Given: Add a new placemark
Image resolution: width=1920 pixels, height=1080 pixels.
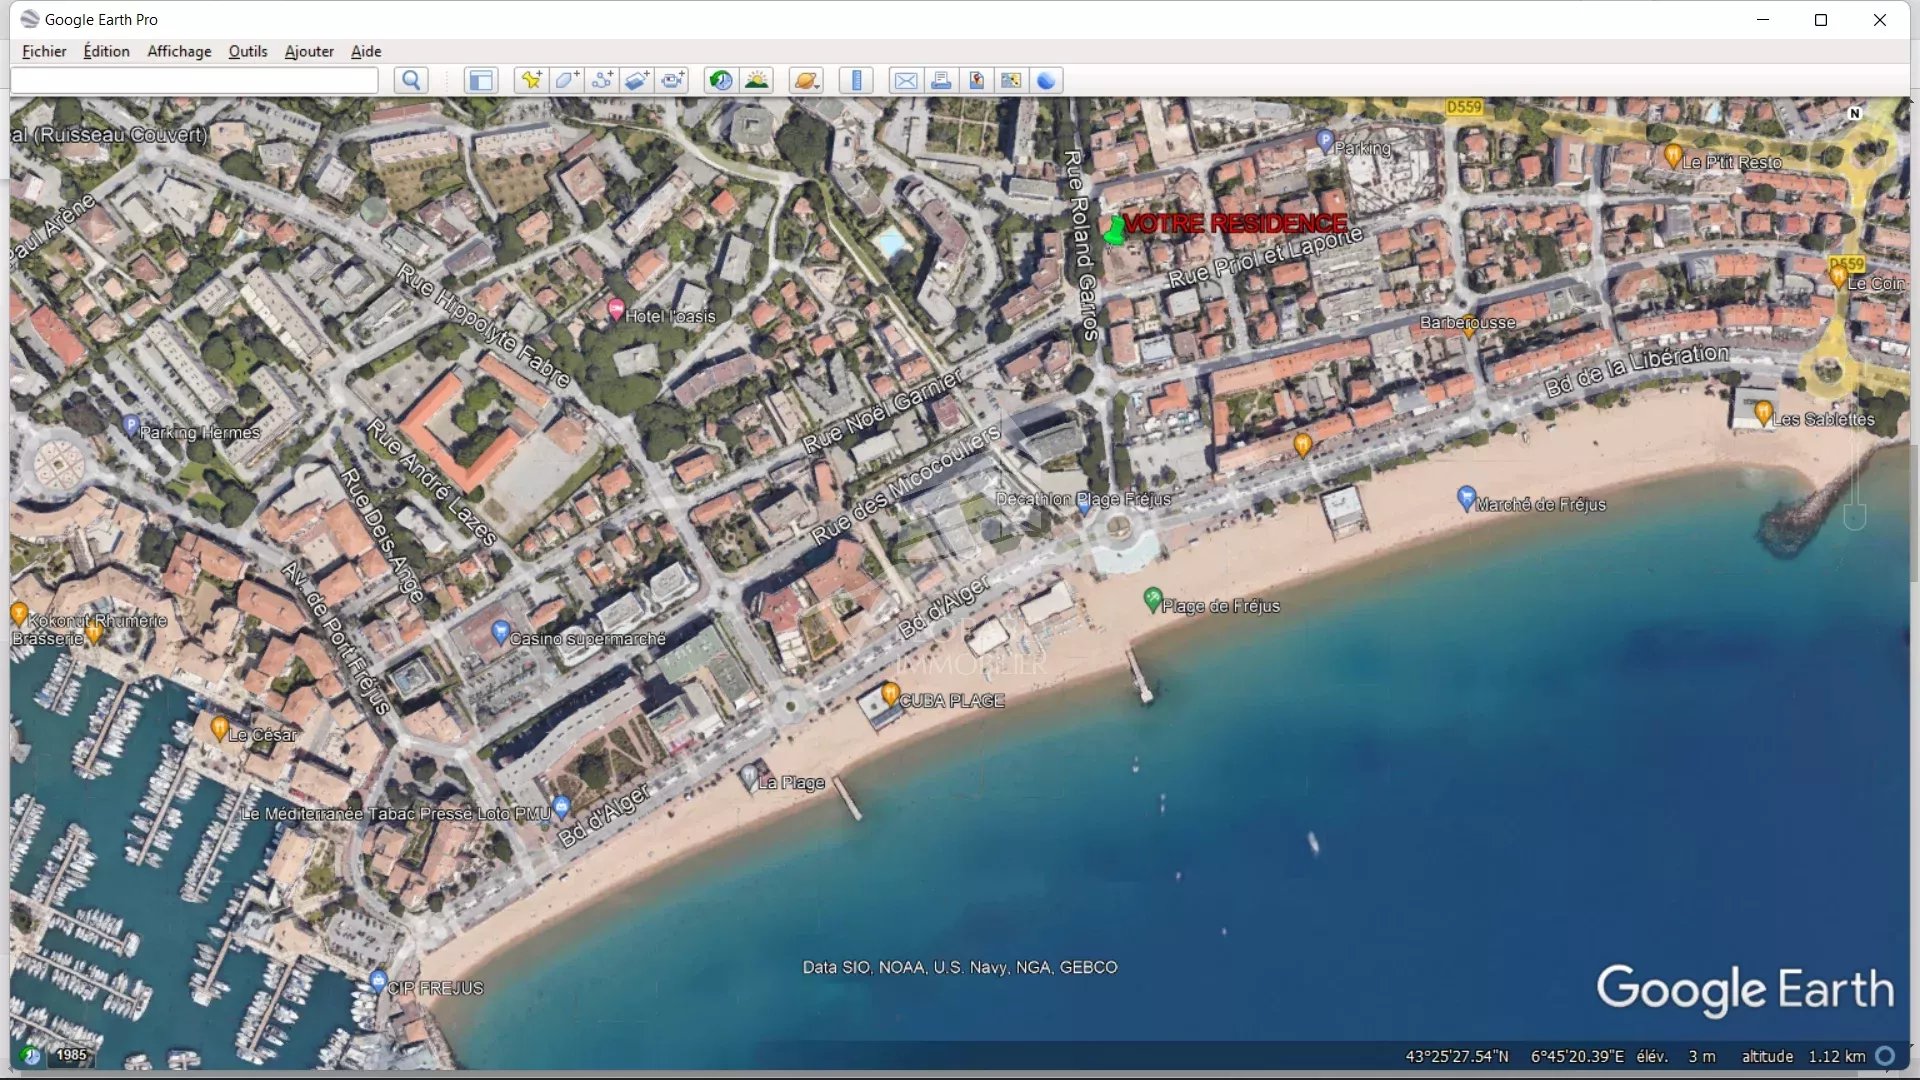Looking at the screenshot, I should tap(531, 81).
